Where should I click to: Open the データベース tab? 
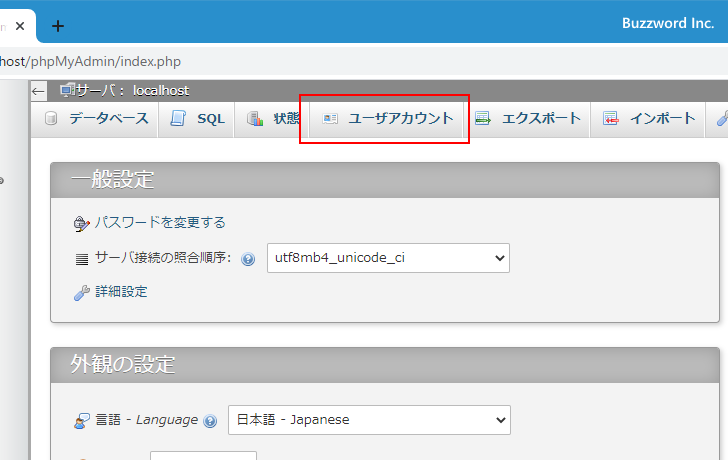[x=95, y=119]
